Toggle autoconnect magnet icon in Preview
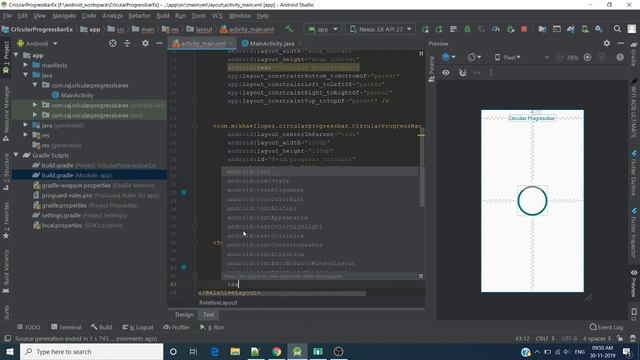 [x=462, y=73]
